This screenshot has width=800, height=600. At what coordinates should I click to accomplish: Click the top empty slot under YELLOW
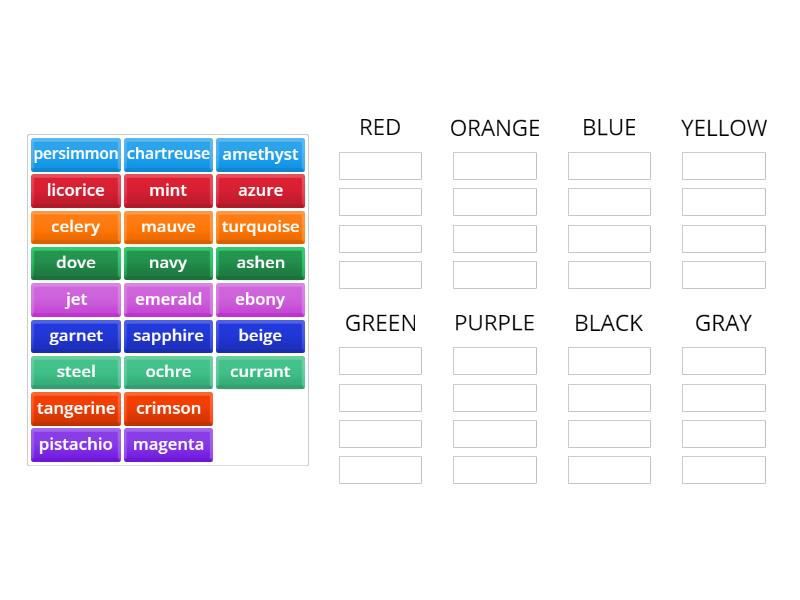(723, 166)
